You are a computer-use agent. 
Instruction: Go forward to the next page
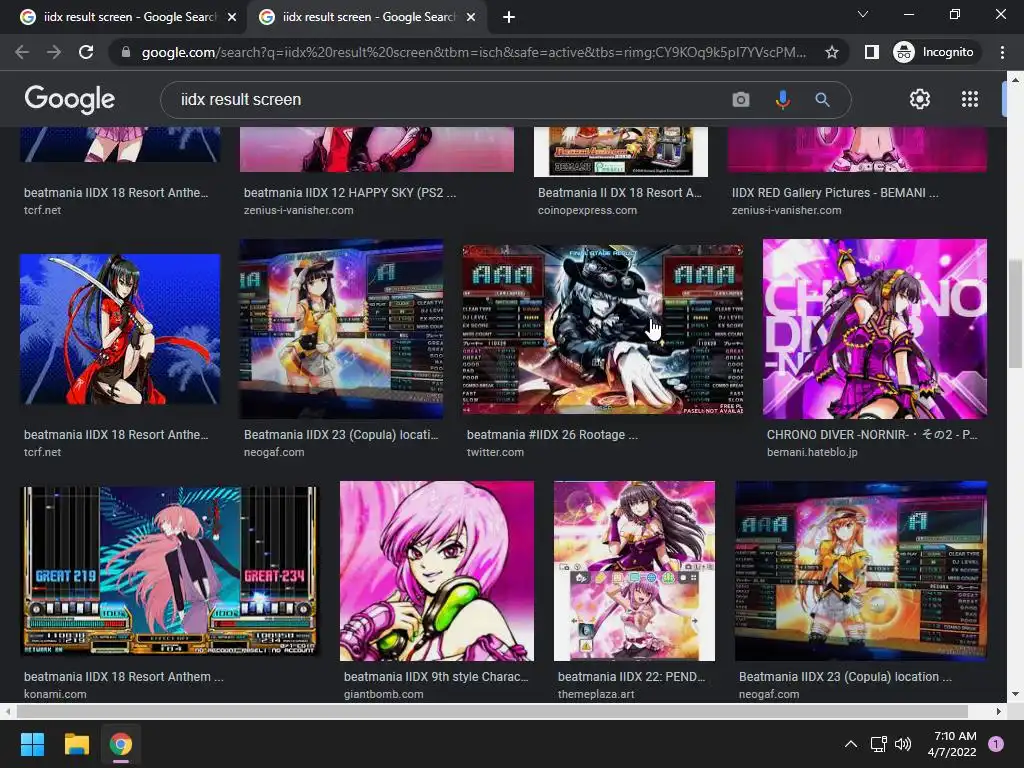(54, 52)
